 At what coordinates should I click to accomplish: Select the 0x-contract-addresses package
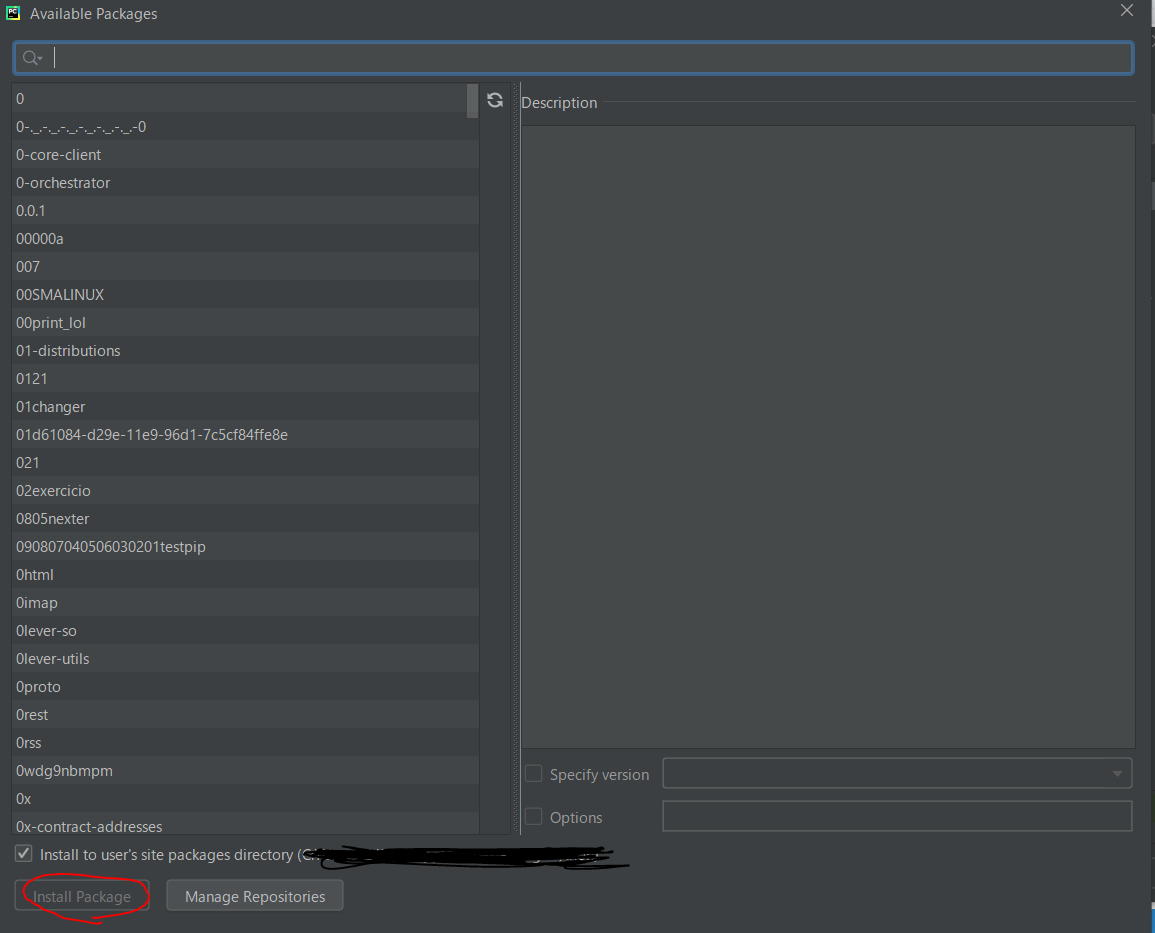(x=245, y=824)
